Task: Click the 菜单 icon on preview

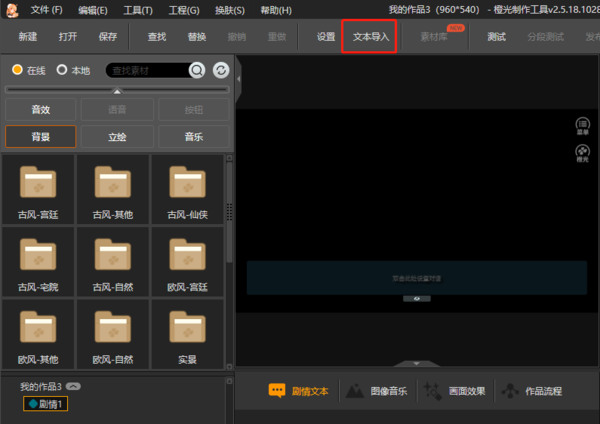Action: (582, 125)
